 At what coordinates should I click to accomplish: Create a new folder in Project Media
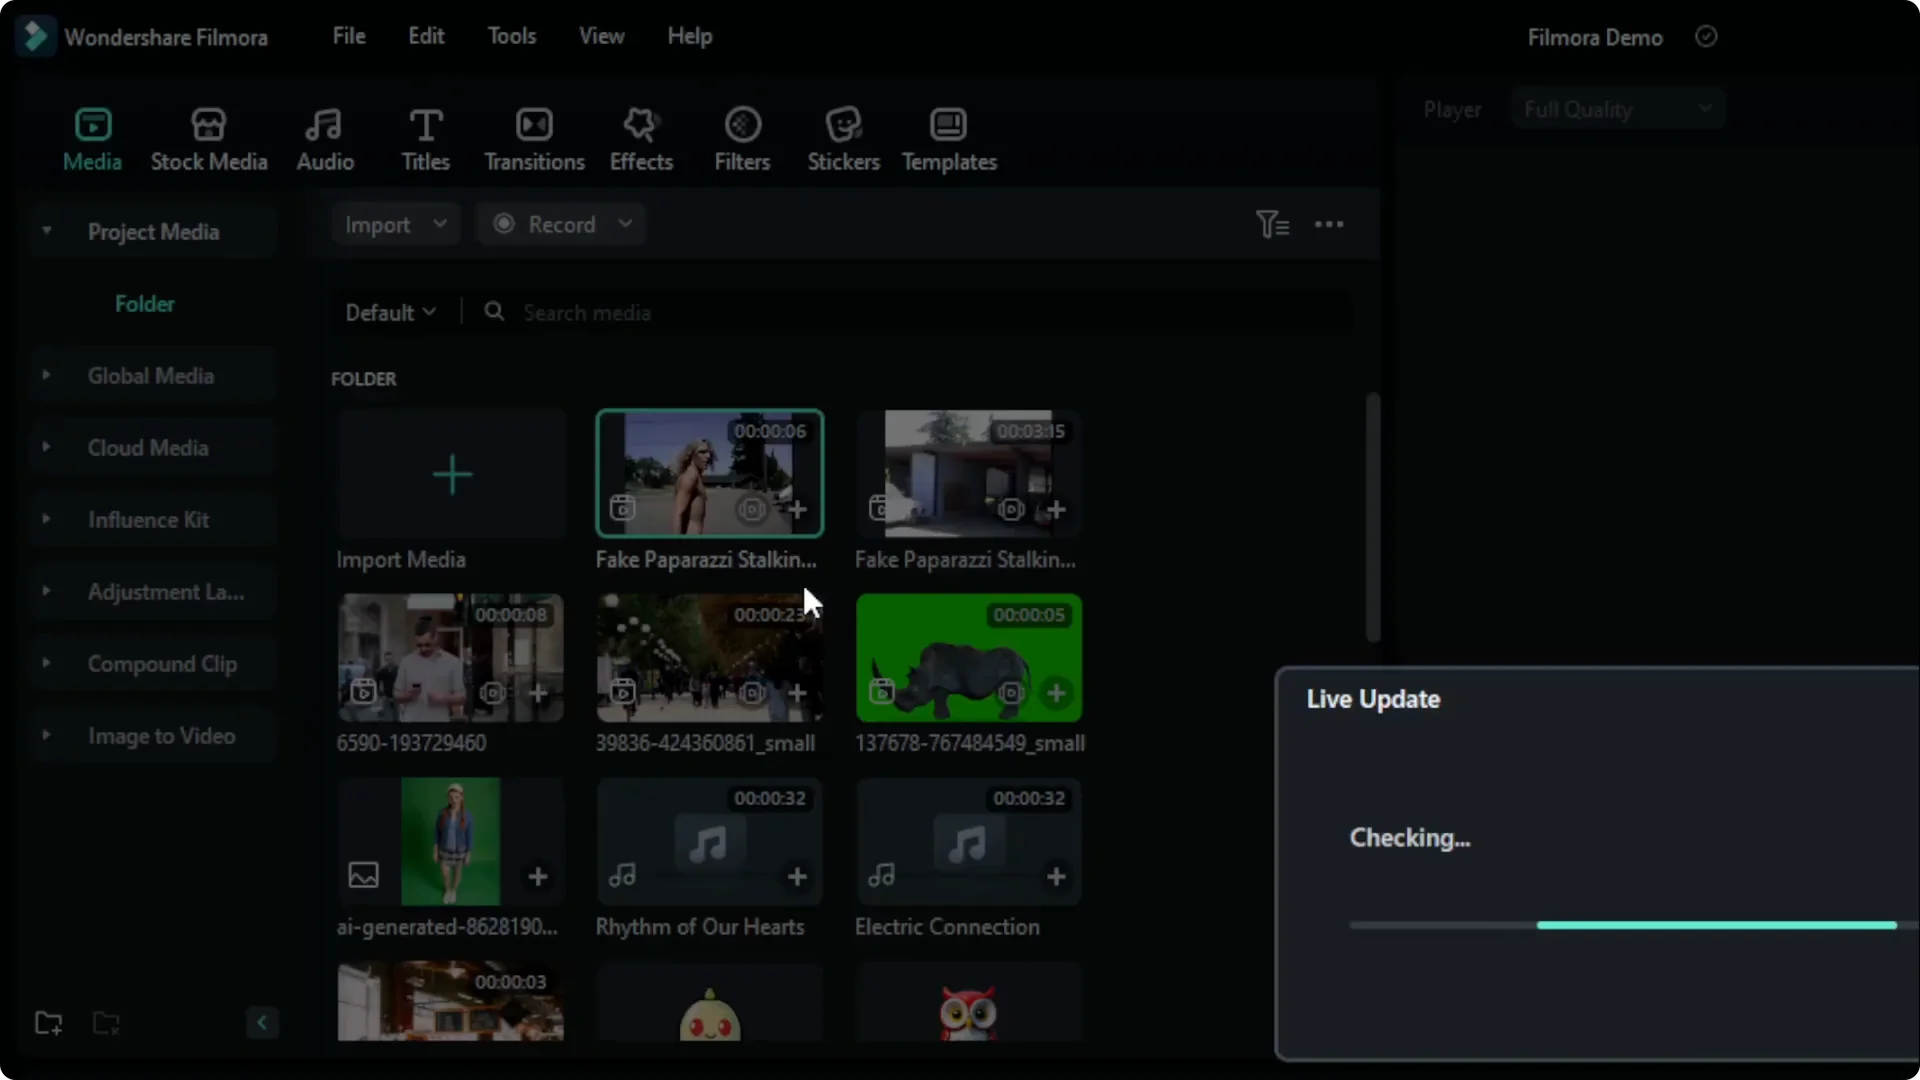(49, 1022)
